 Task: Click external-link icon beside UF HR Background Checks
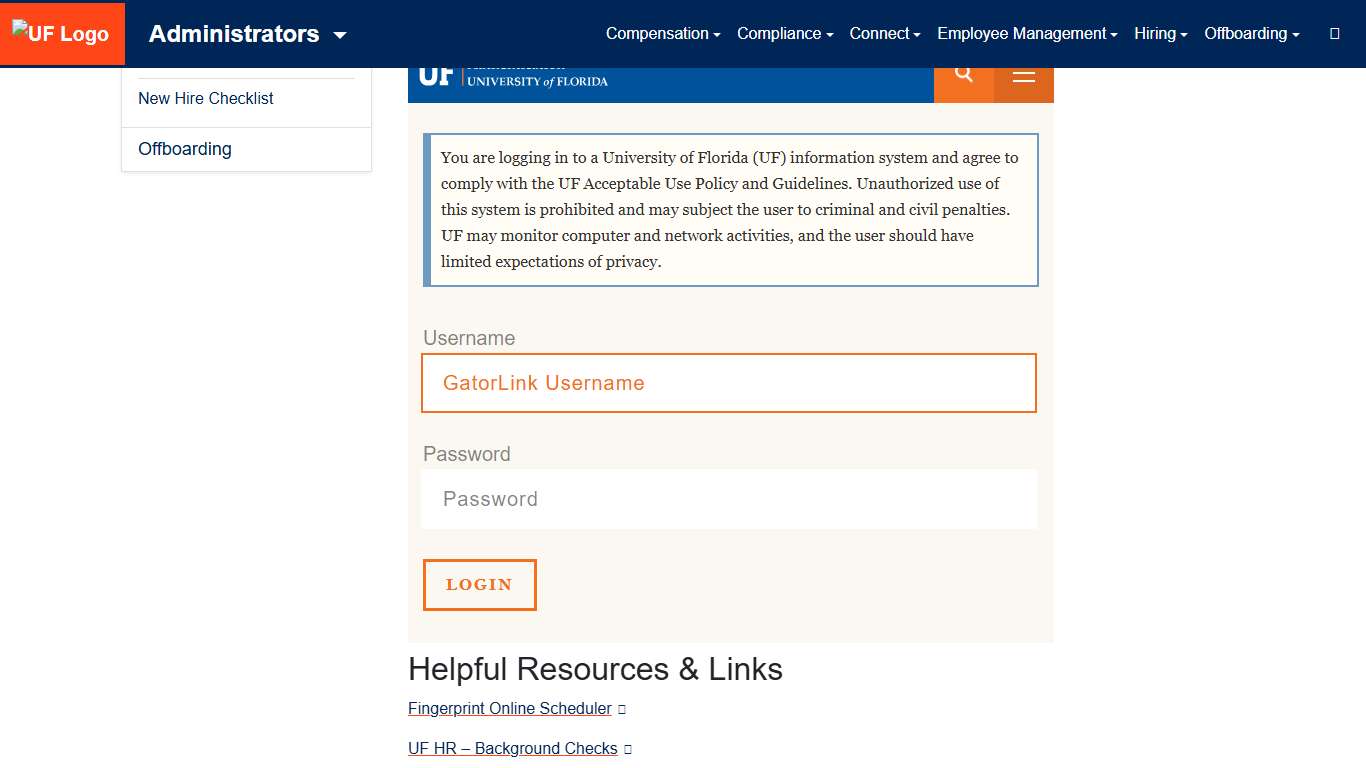628,749
